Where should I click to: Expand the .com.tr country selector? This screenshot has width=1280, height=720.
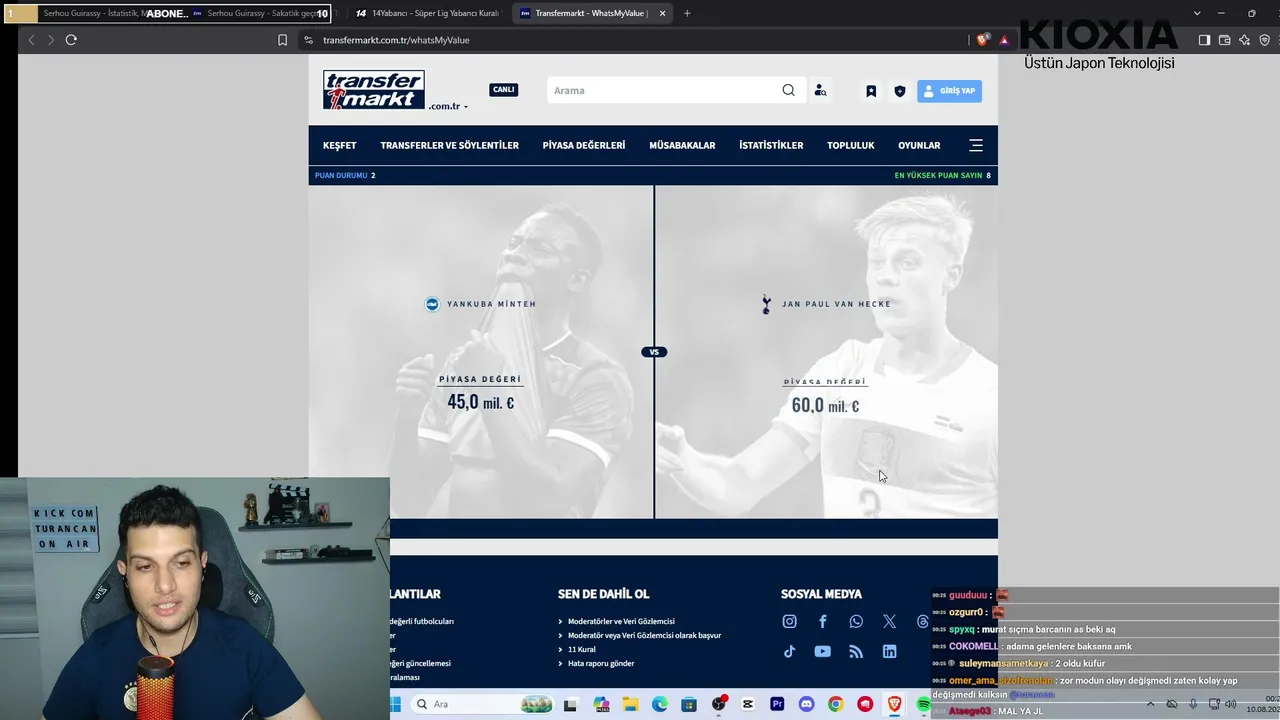[x=448, y=106]
